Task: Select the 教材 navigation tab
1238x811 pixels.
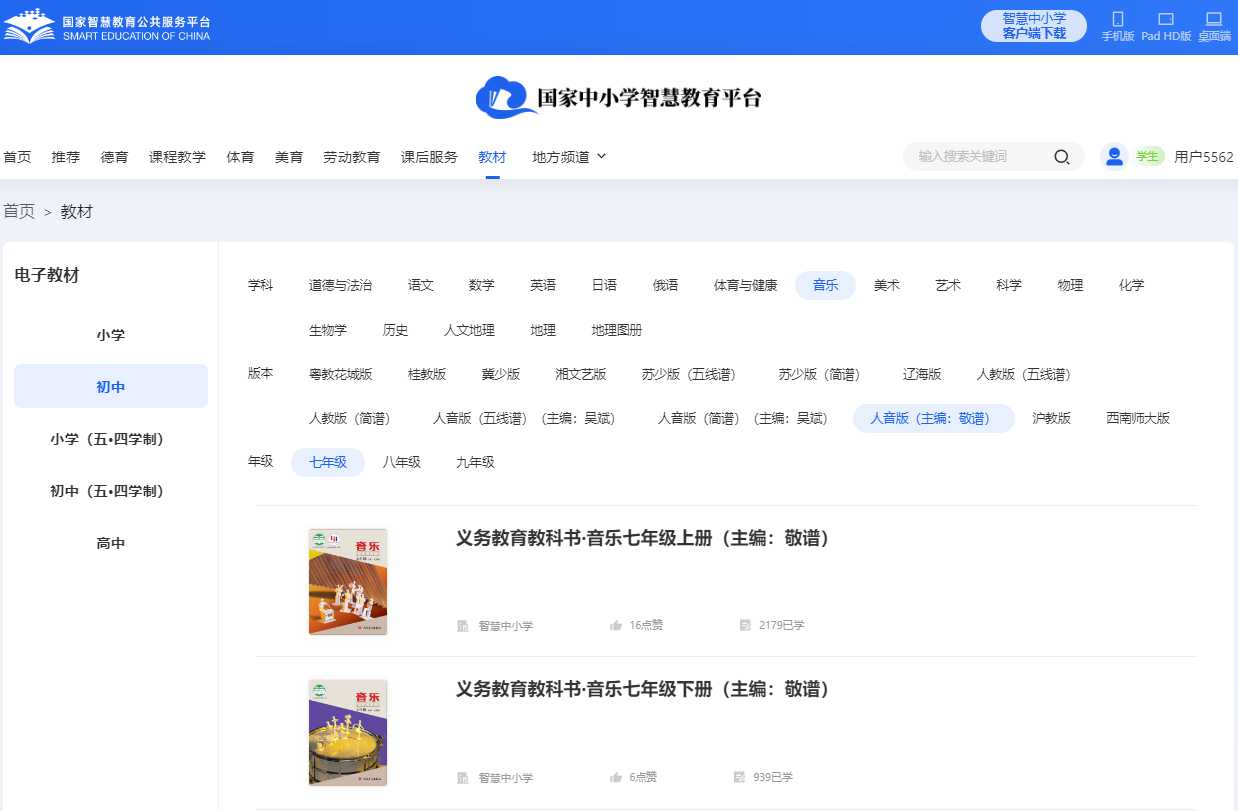Action: tap(492, 157)
